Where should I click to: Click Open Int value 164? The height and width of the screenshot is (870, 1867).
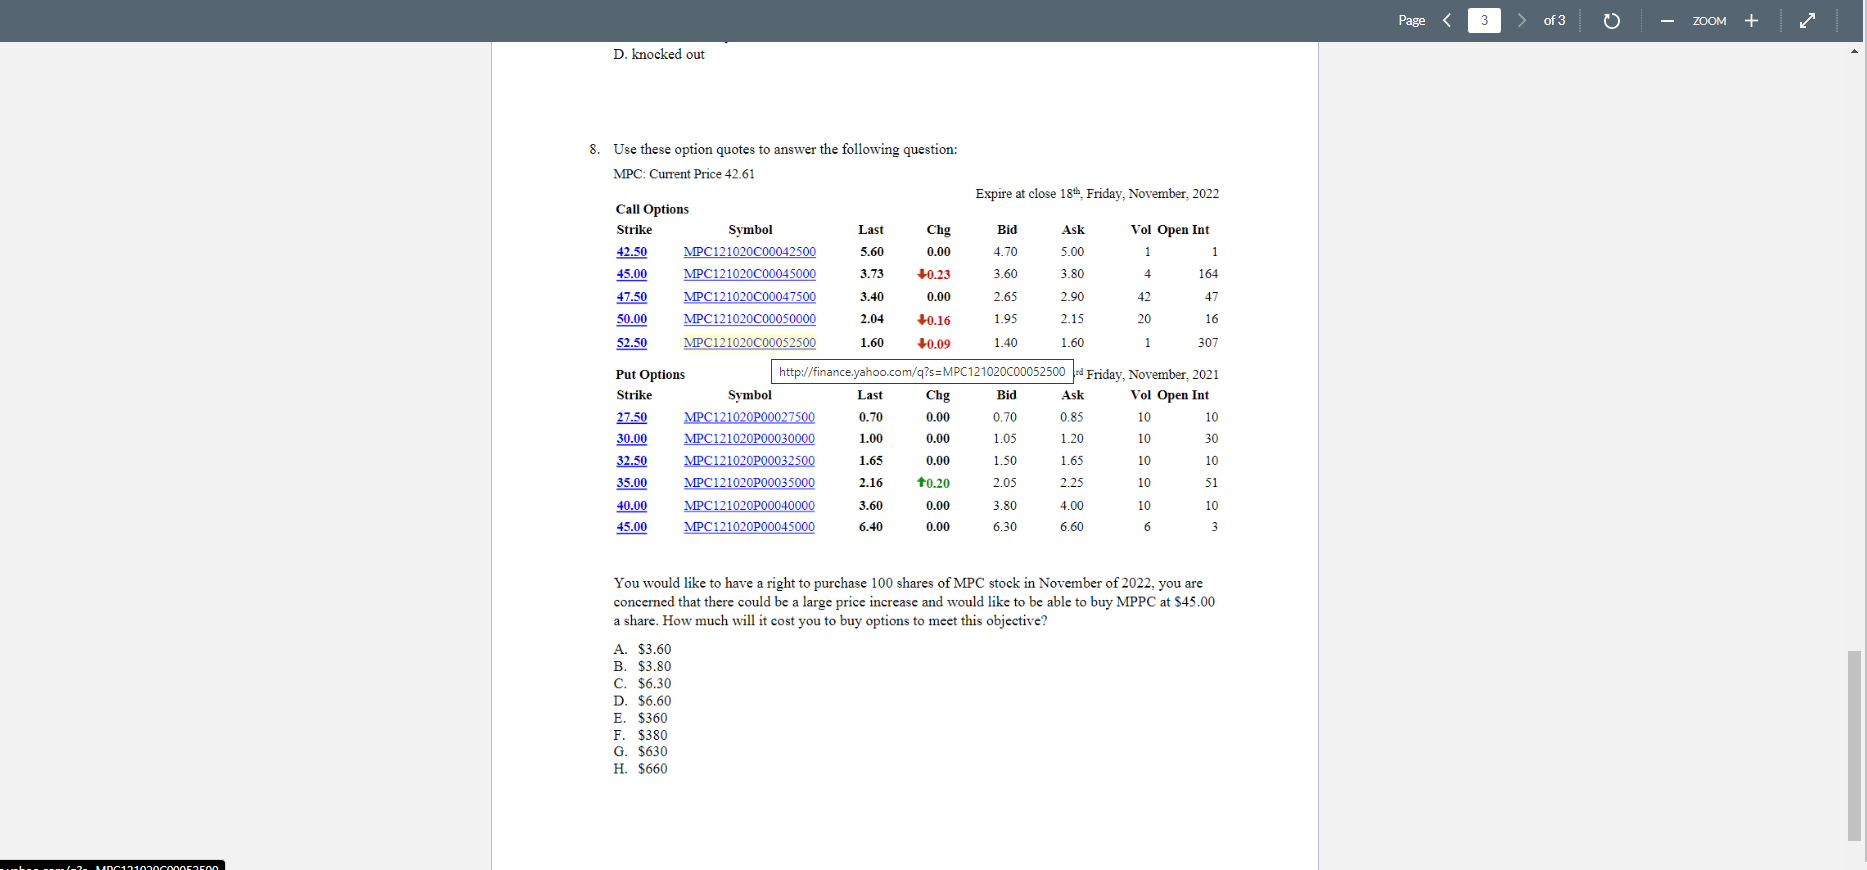click(1208, 274)
